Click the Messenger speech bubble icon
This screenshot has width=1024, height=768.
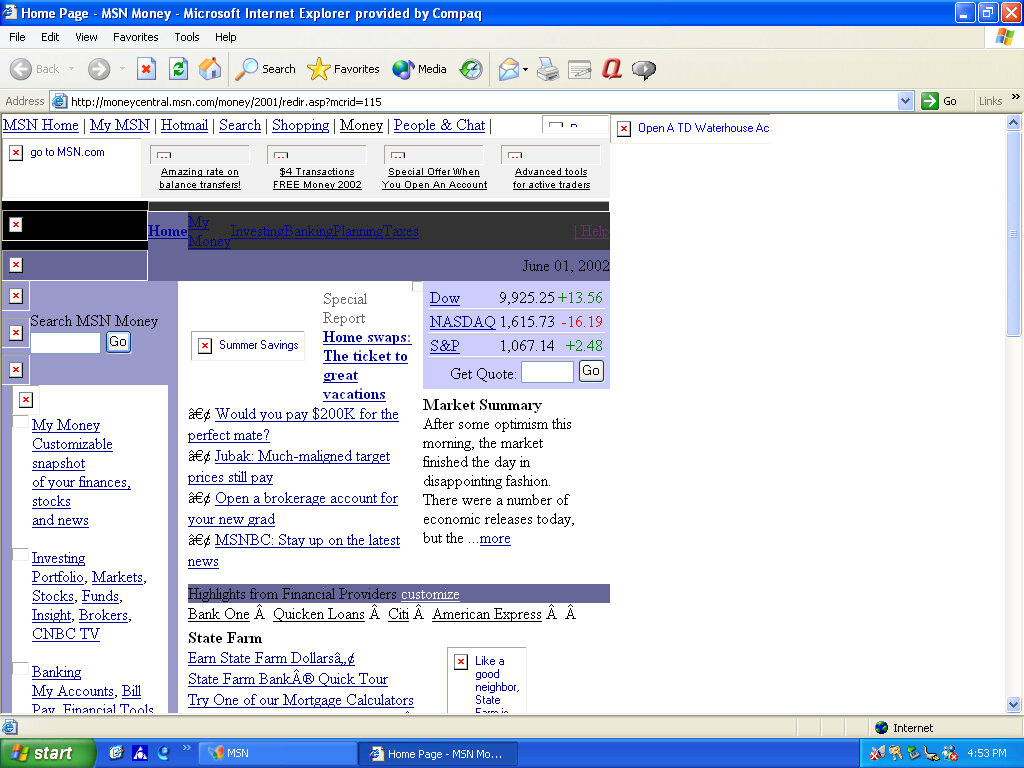[644, 69]
